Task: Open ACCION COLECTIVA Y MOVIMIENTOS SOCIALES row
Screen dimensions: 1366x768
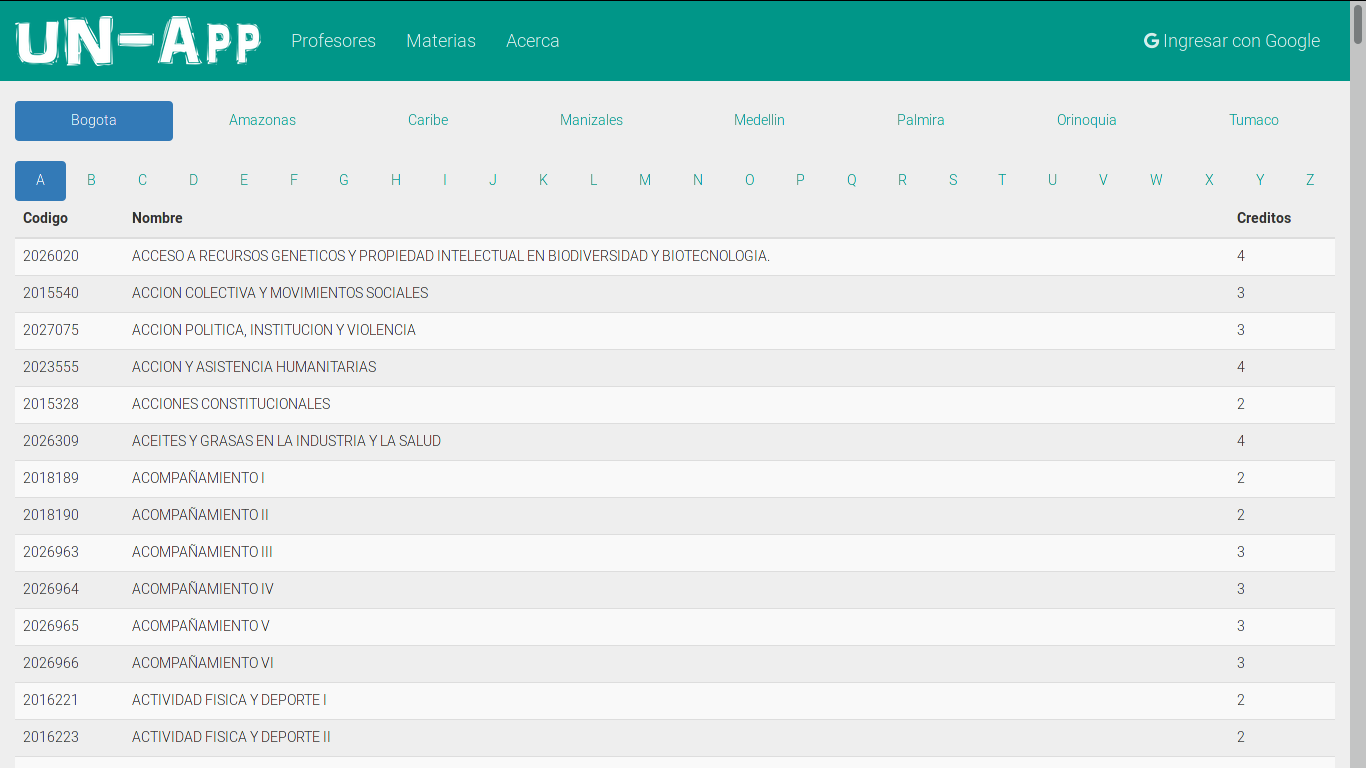Action: click(675, 294)
